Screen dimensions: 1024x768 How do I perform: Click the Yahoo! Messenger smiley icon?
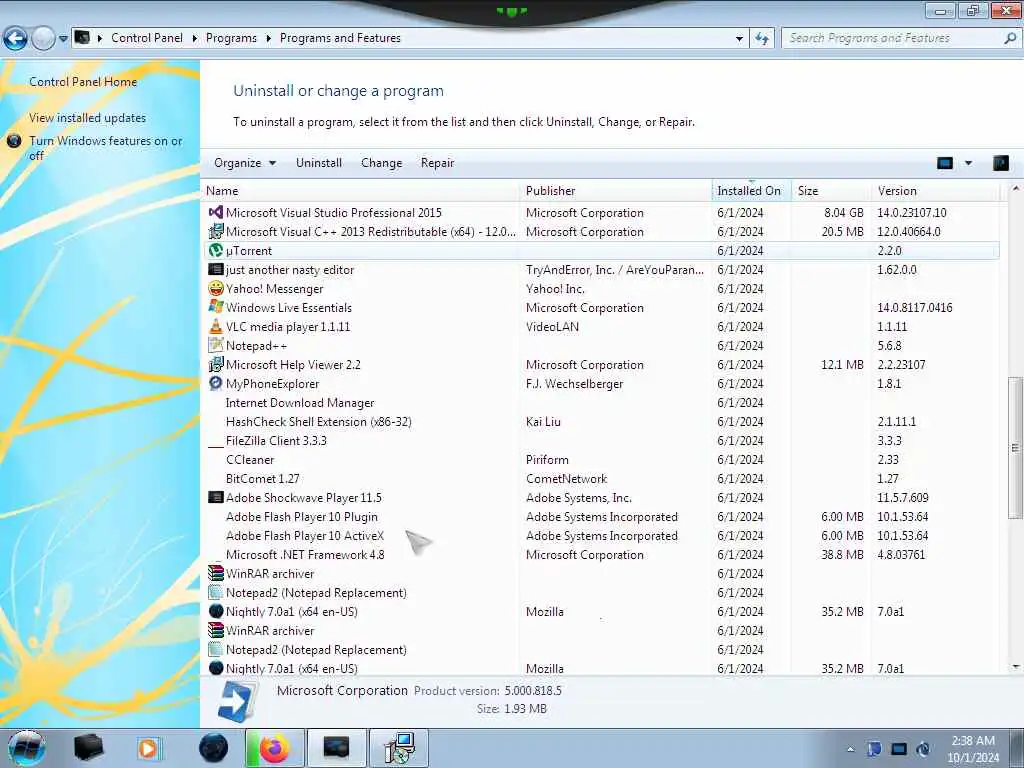216,288
